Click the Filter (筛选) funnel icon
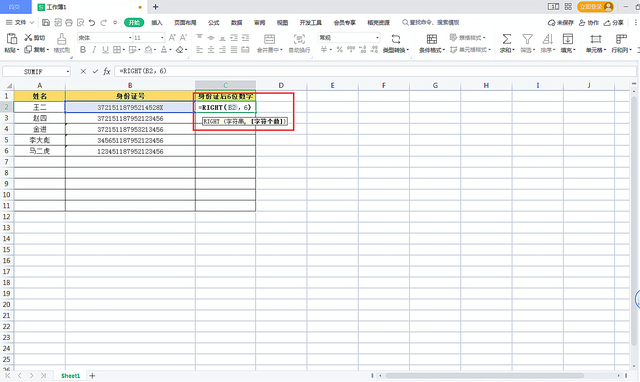The height and width of the screenshot is (382, 640). [x=527, y=39]
